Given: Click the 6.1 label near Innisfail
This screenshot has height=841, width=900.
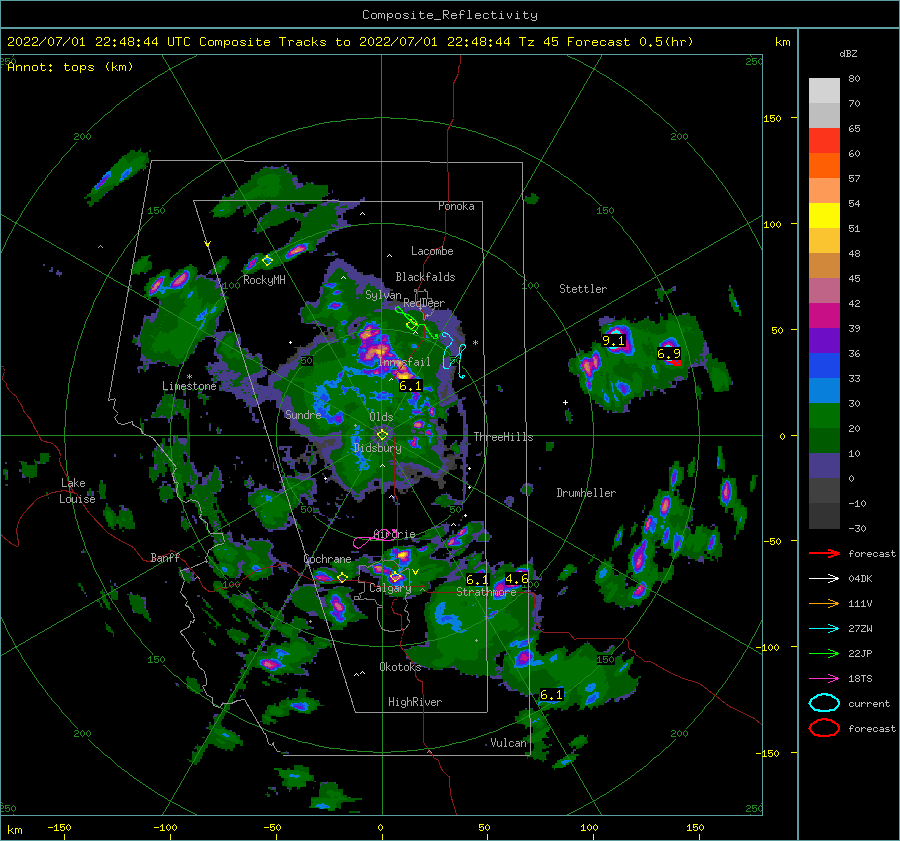Looking at the screenshot, I should [410, 386].
